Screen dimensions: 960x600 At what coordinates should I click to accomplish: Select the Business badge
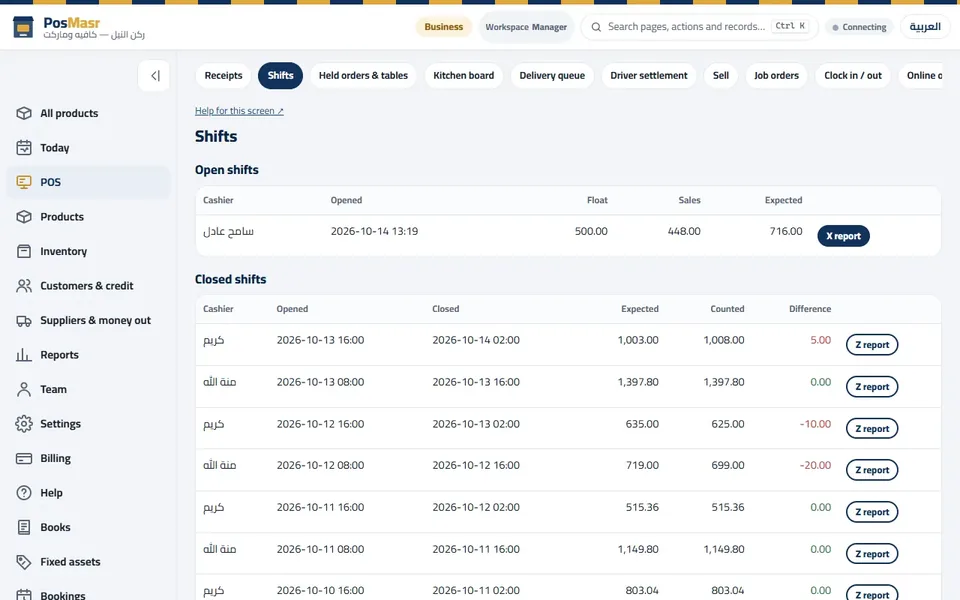443,27
